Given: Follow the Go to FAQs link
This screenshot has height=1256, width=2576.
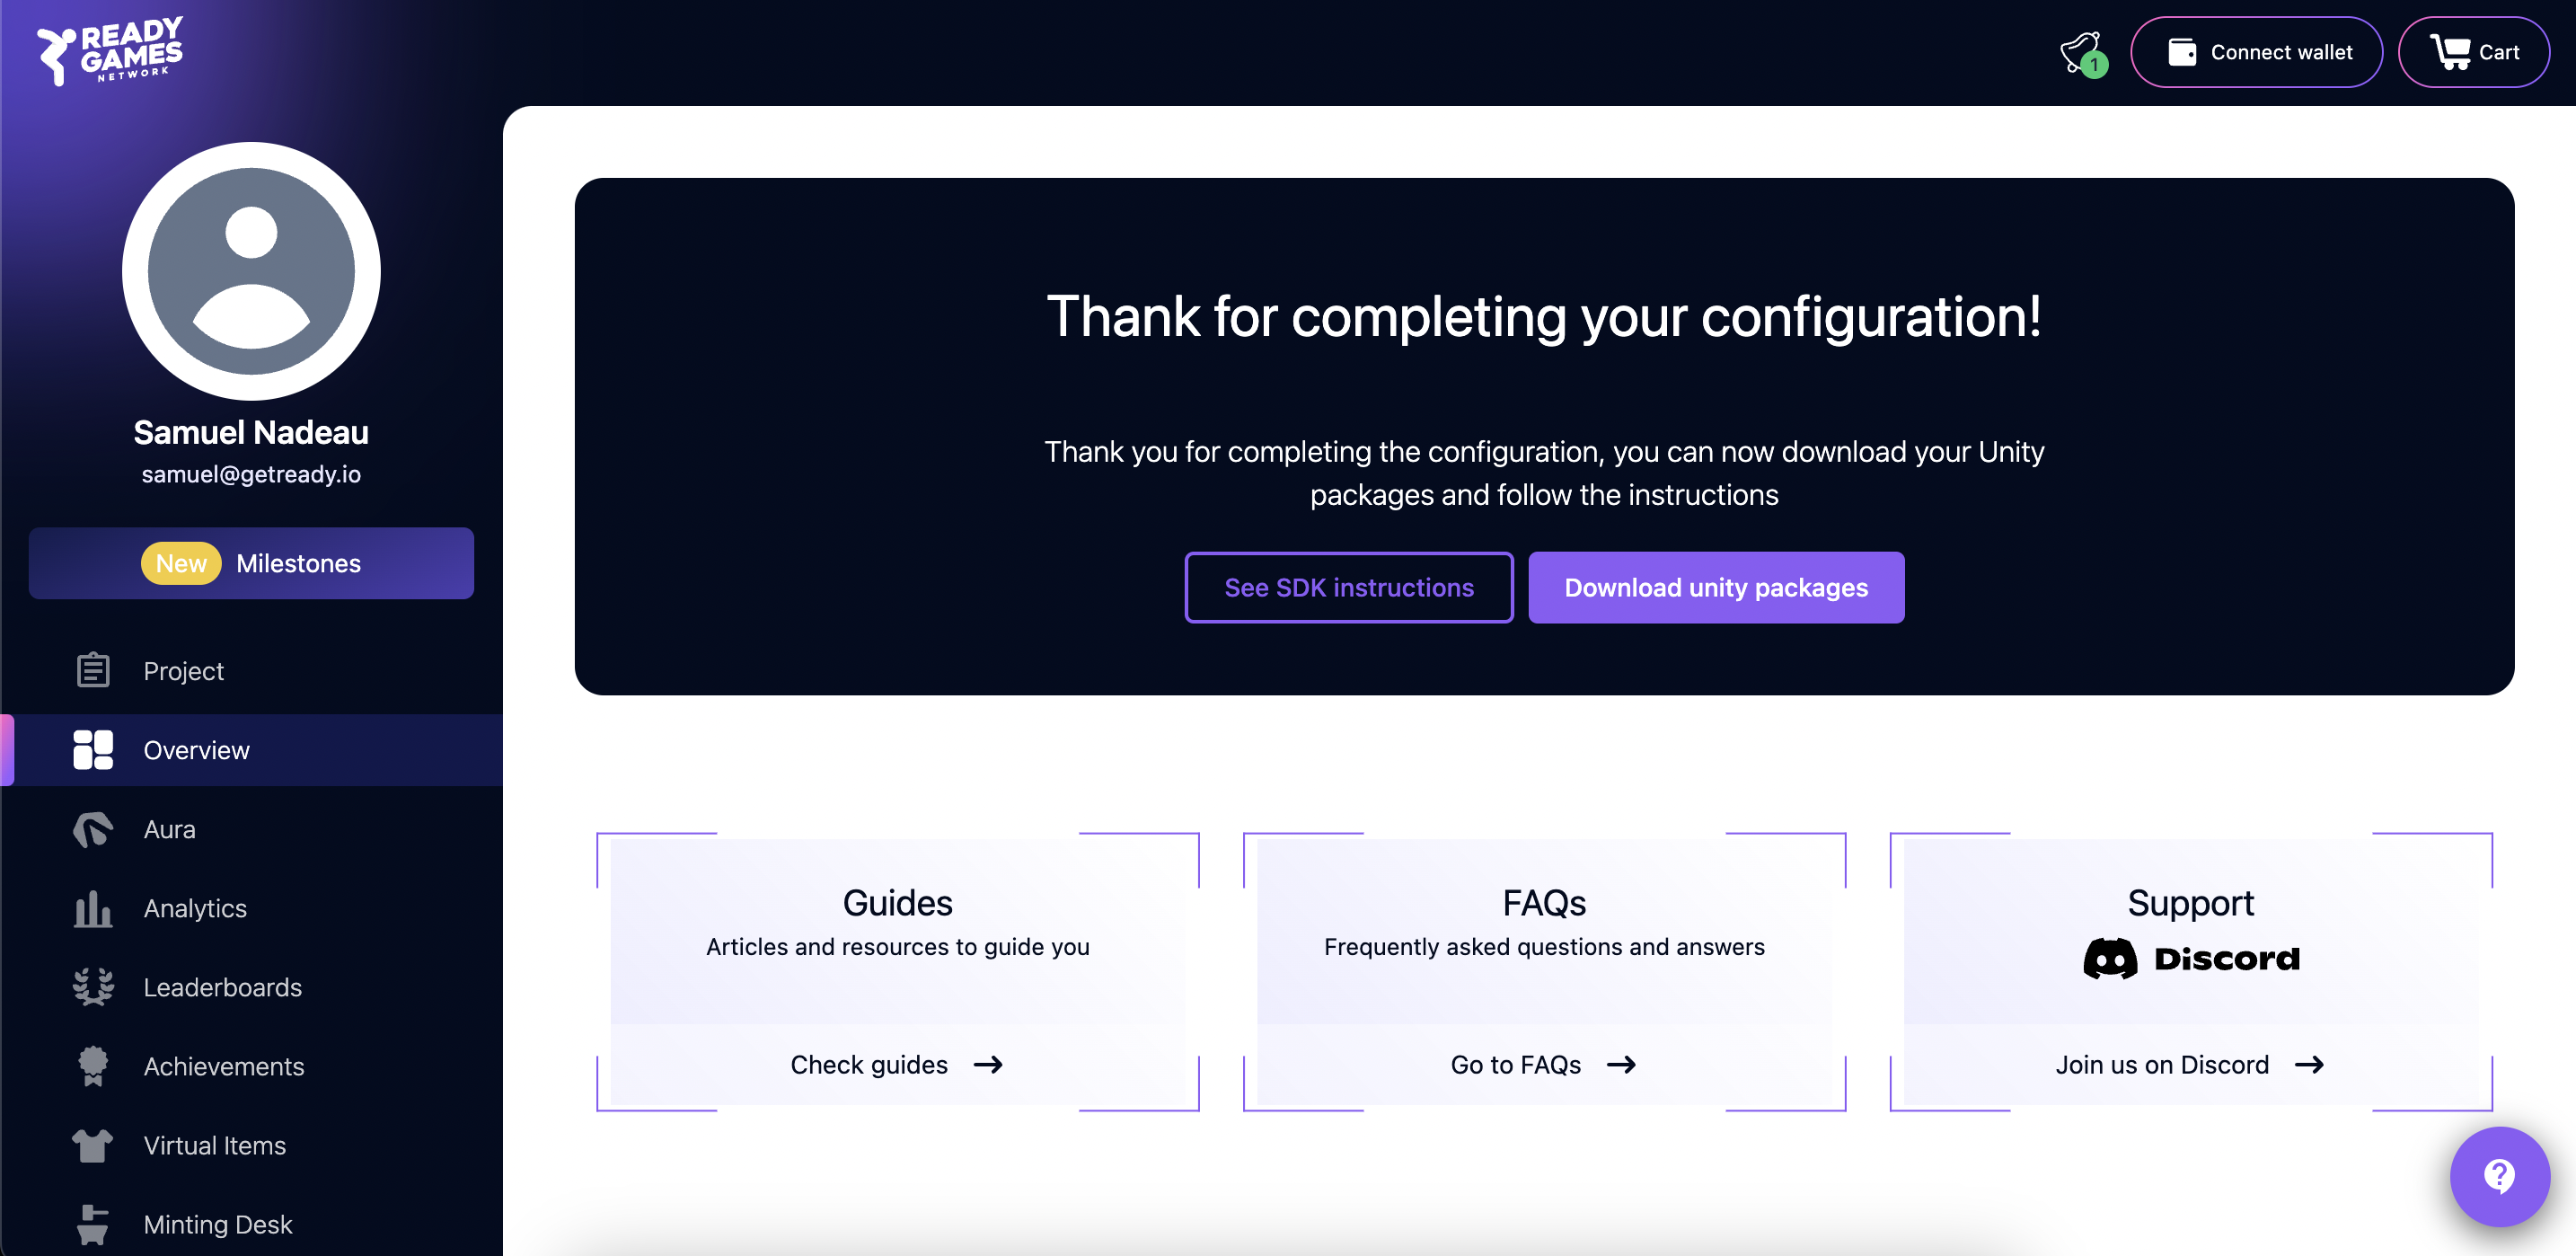Looking at the screenshot, I should [x=1543, y=1065].
